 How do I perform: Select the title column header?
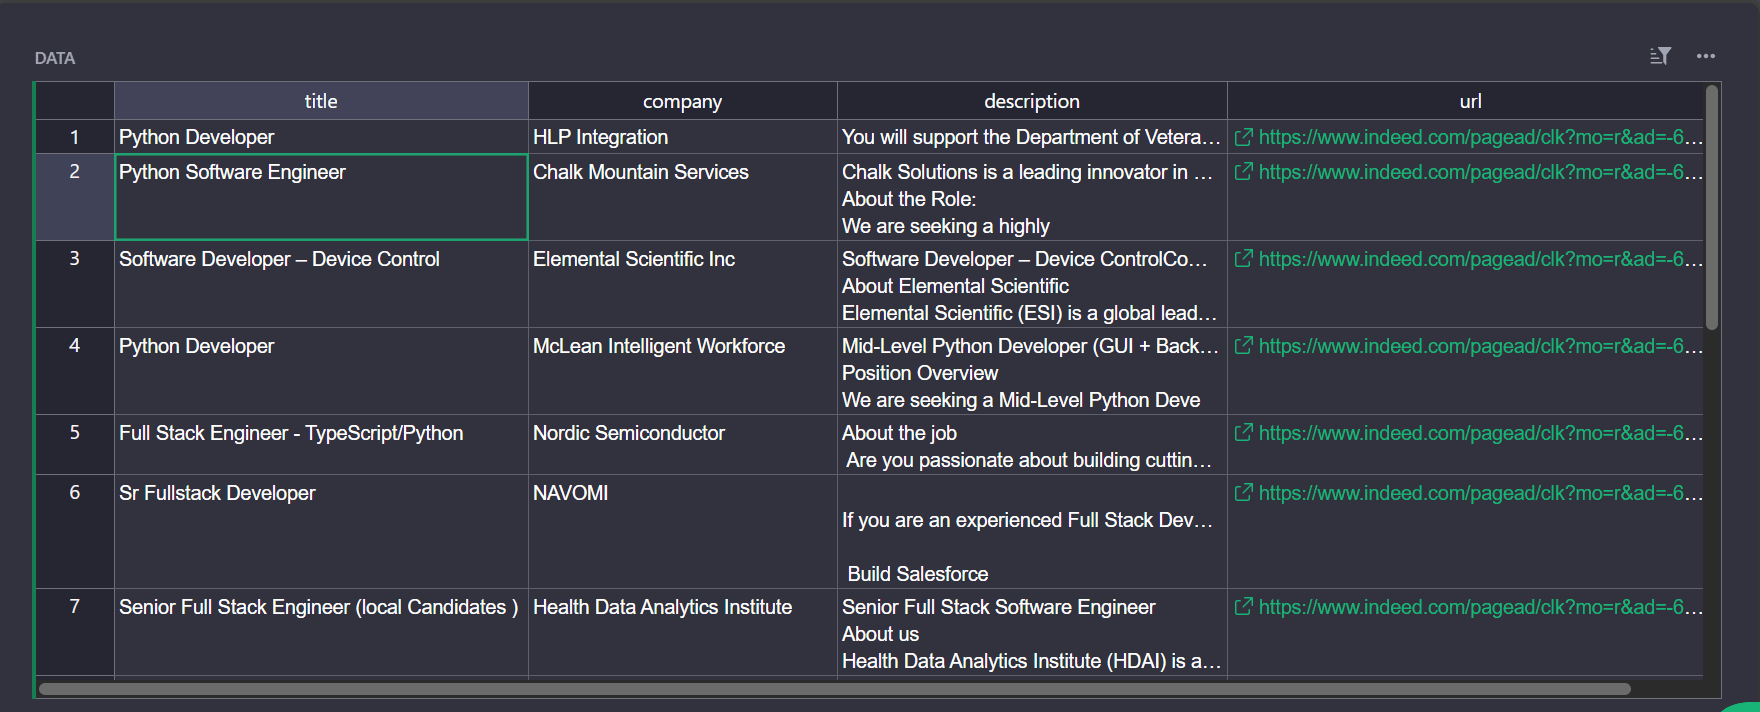(321, 101)
